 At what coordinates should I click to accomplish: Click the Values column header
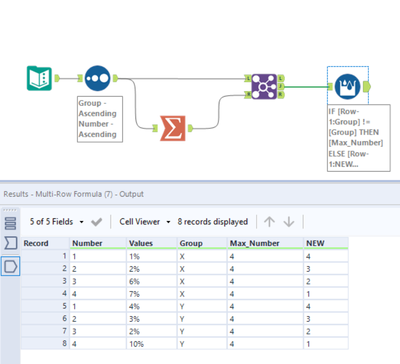pyautogui.click(x=152, y=243)
